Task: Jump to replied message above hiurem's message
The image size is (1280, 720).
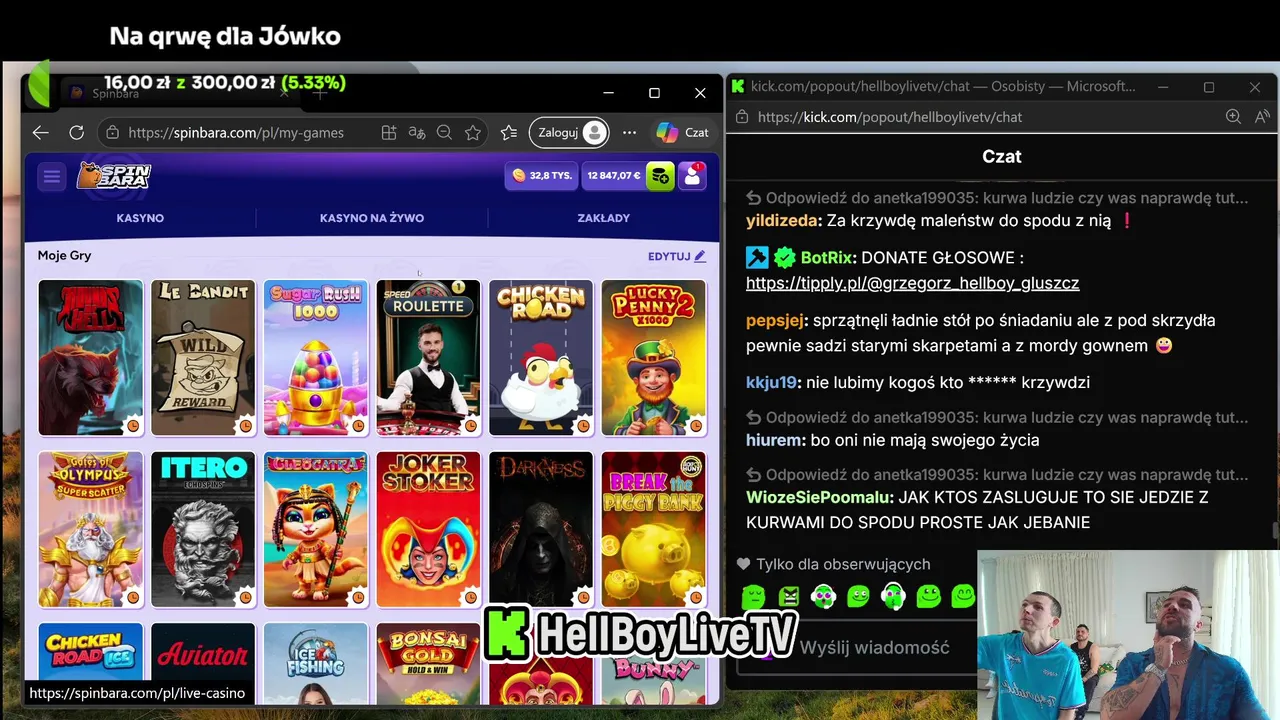Action: click(x=997, y=418)
